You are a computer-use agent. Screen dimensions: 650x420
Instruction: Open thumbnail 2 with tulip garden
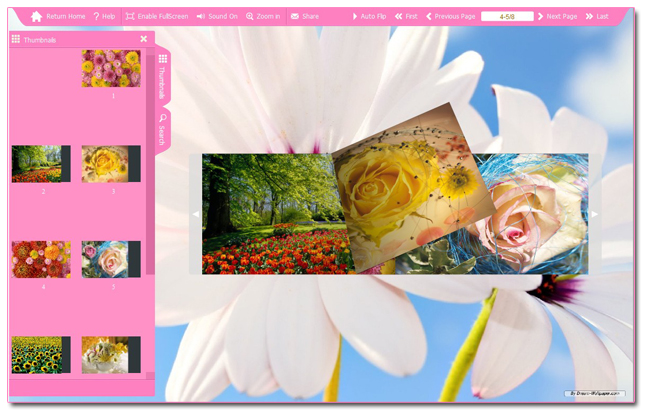(41, 164)
